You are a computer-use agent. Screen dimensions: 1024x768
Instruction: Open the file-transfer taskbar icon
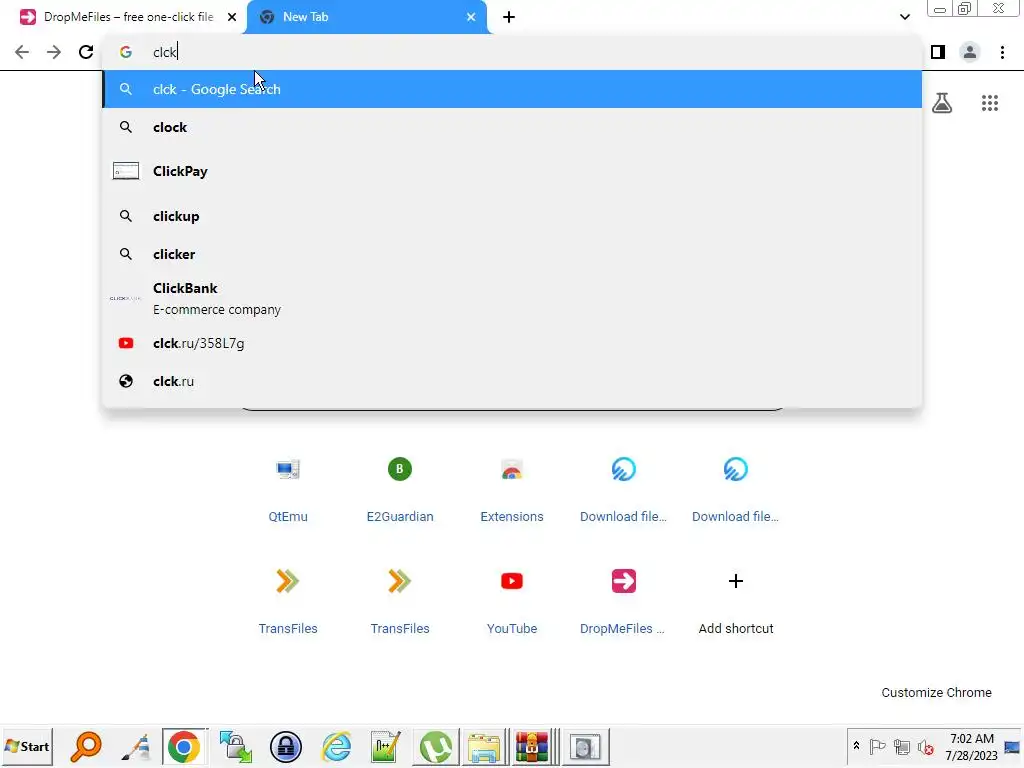click(235, 747)
